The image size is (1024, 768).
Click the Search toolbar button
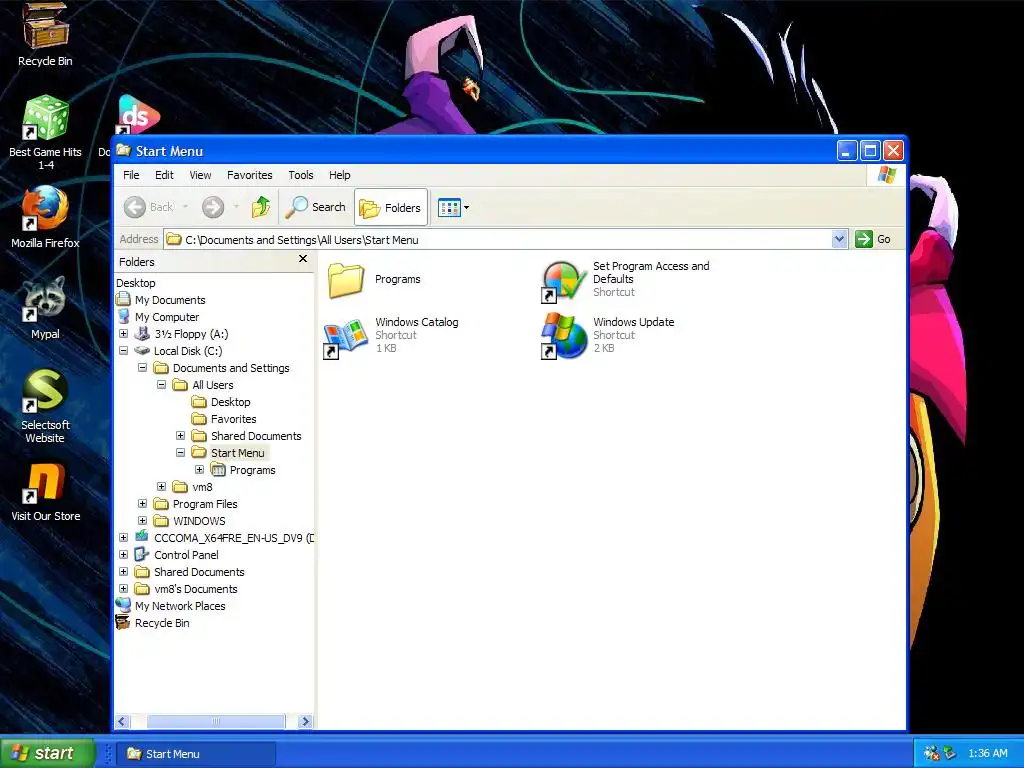click(x=315, y=207)
